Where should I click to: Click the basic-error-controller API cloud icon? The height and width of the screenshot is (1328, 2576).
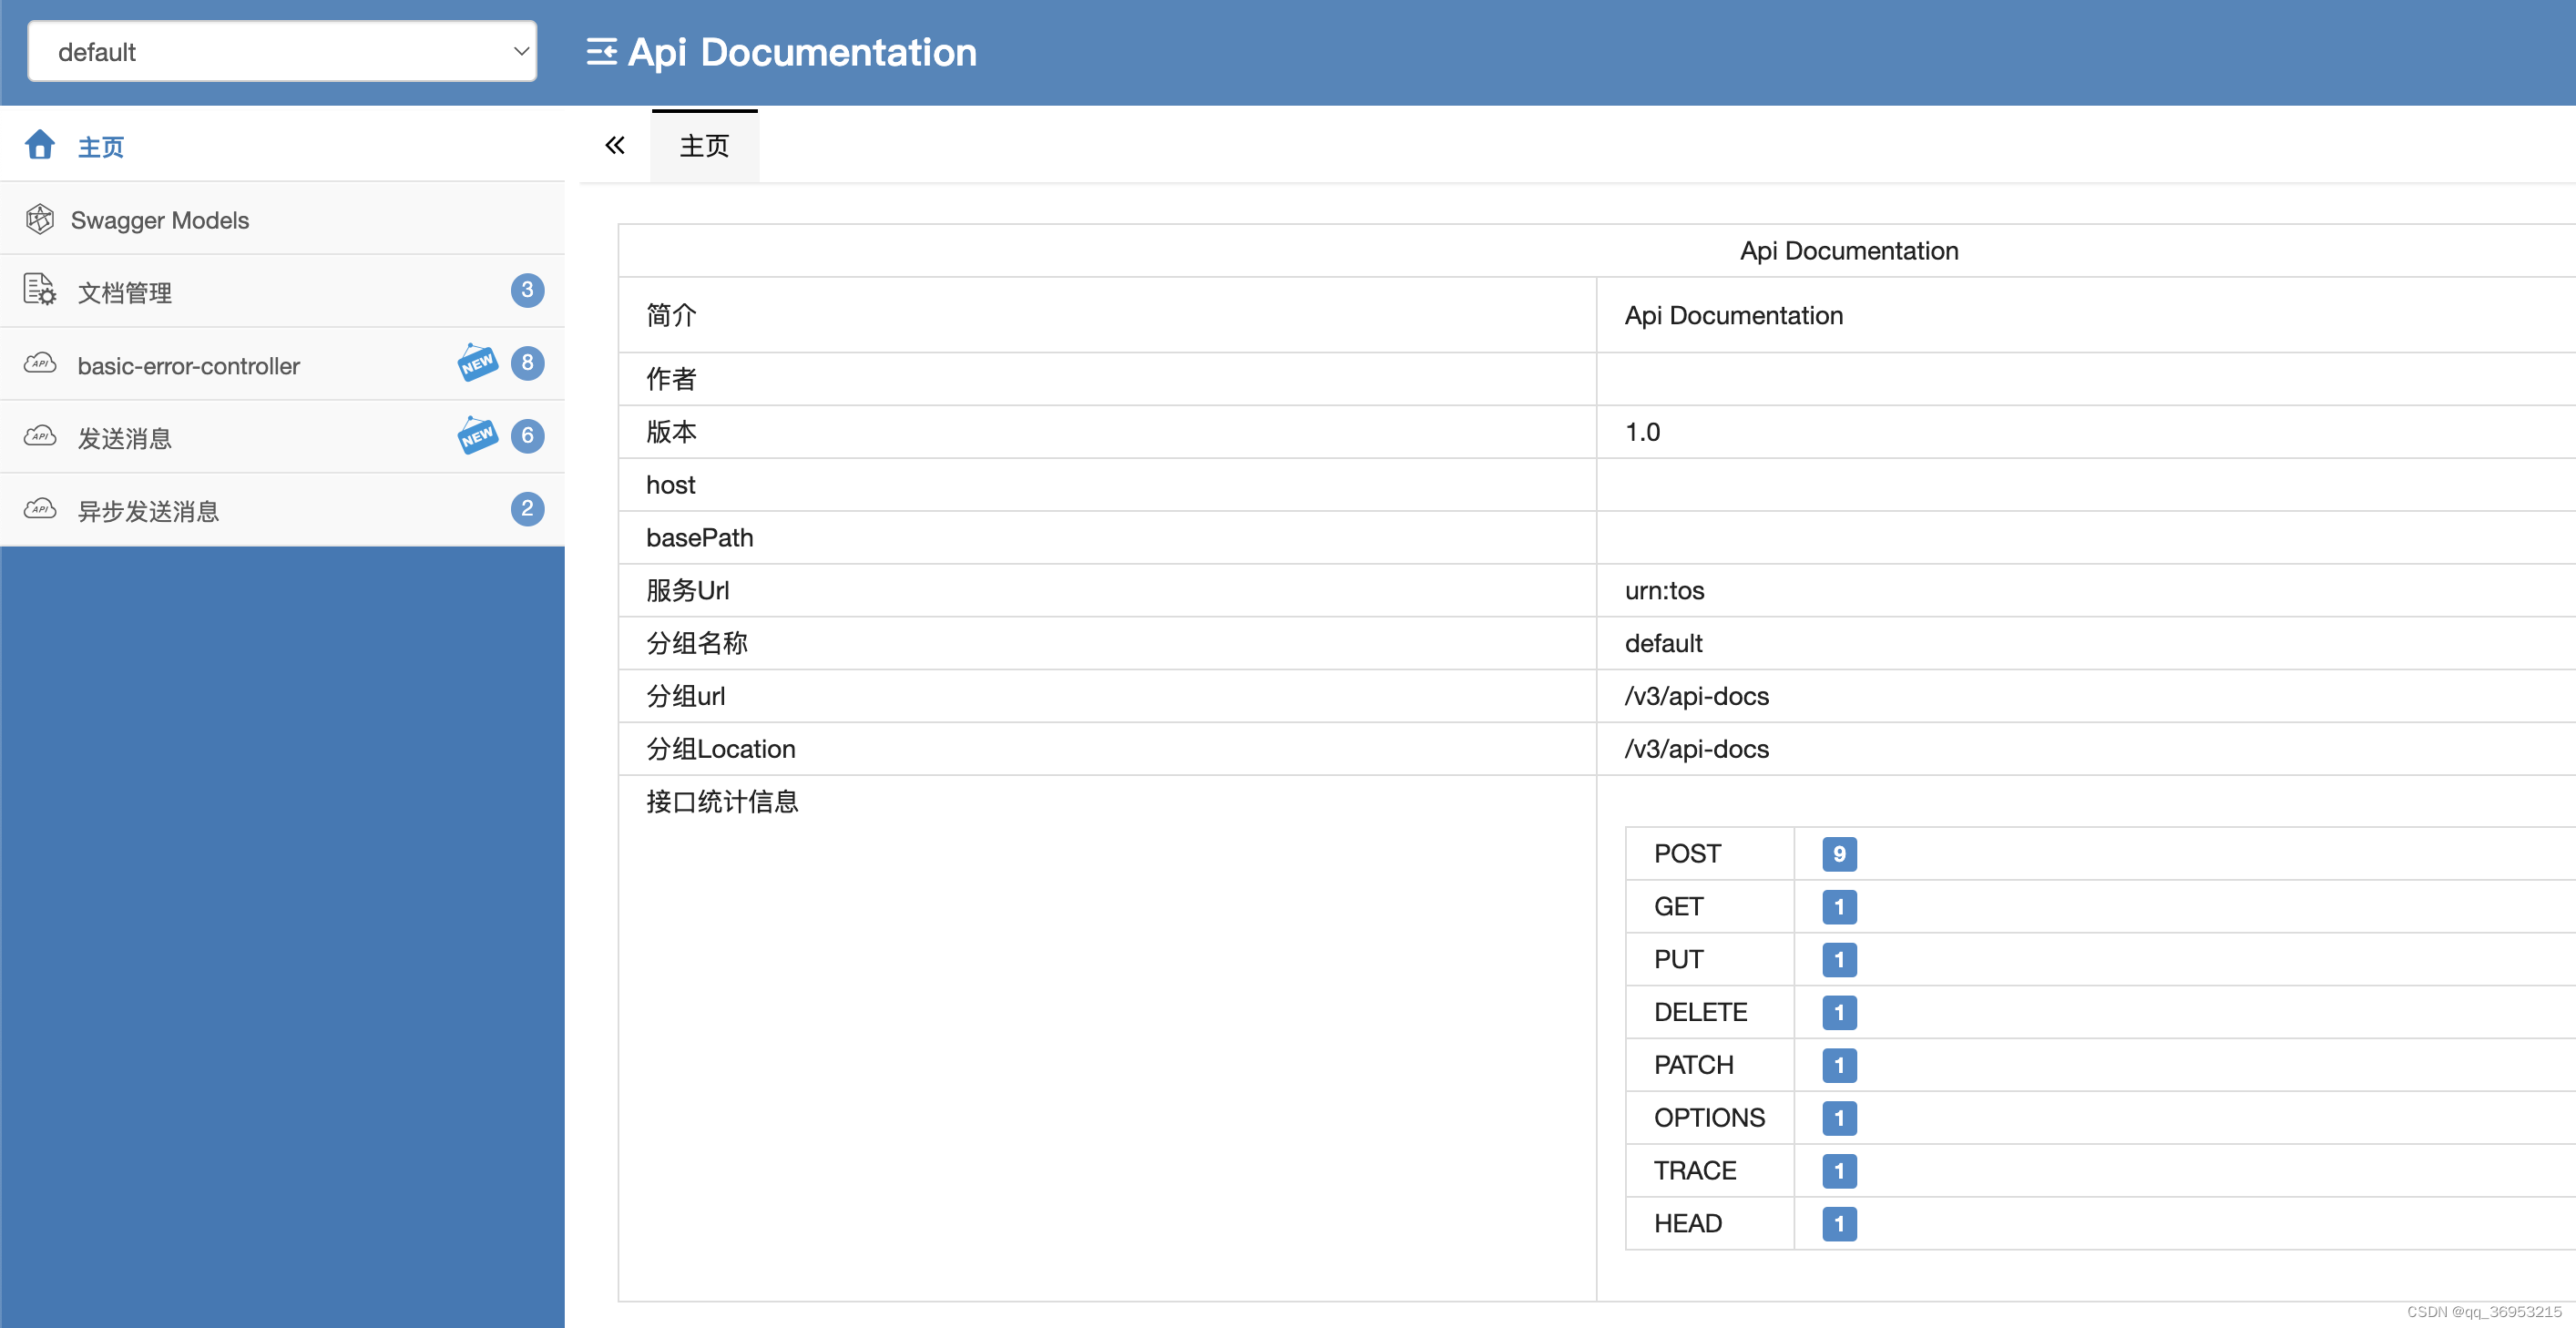click(40, 363)
